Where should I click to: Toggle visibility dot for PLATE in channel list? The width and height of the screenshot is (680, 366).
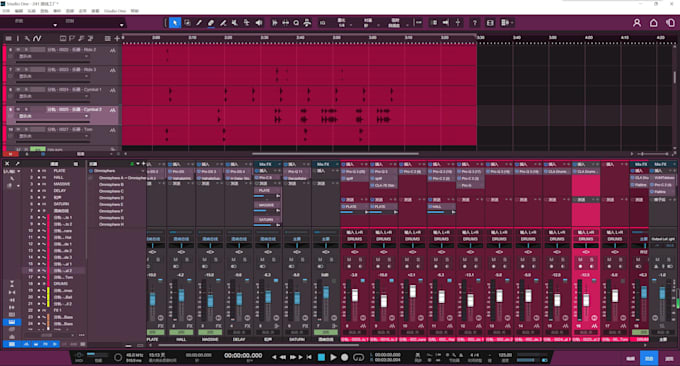[39, 171]
